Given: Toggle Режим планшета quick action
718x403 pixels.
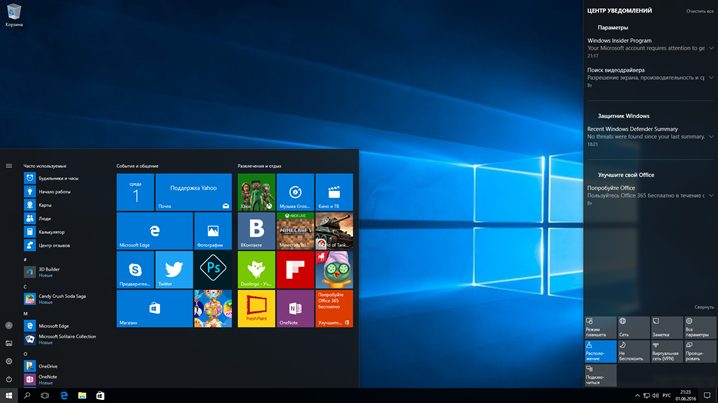Looking at the screenshot, I should click(x=600, y=327).
